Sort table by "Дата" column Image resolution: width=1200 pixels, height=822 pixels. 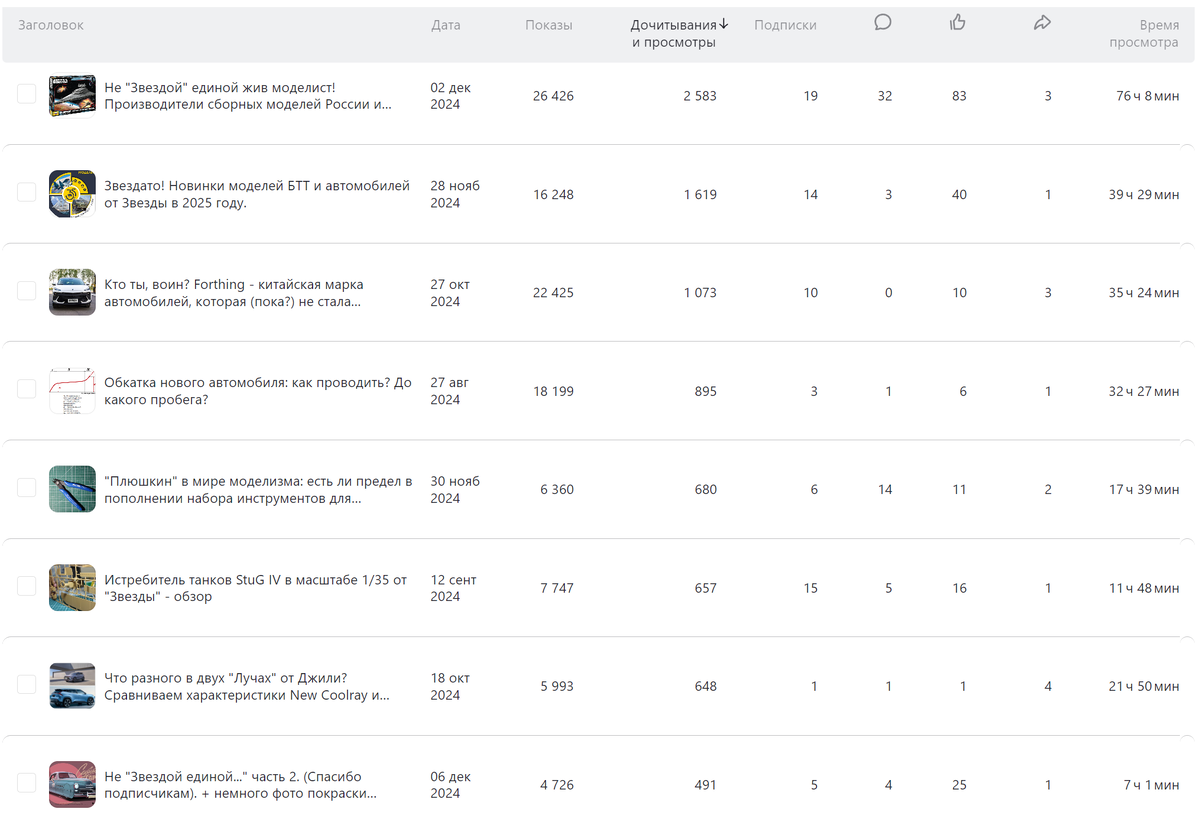coord(446,25)
